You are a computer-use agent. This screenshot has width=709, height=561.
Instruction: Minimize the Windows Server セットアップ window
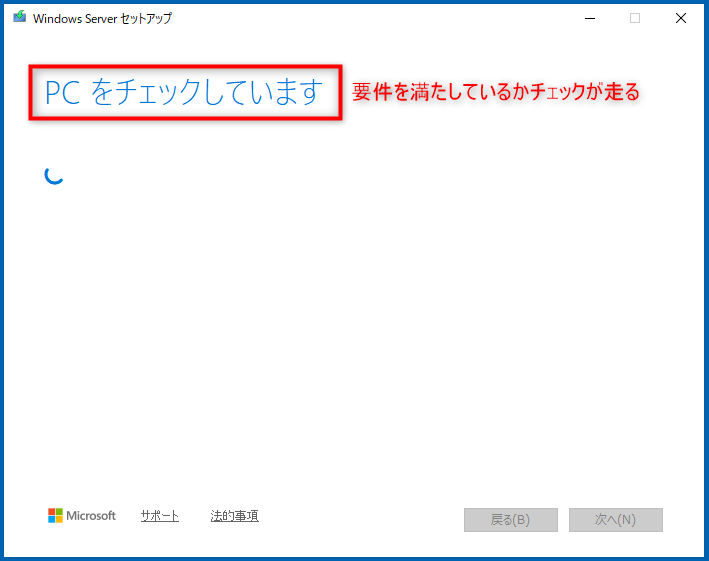pos(590,18)
